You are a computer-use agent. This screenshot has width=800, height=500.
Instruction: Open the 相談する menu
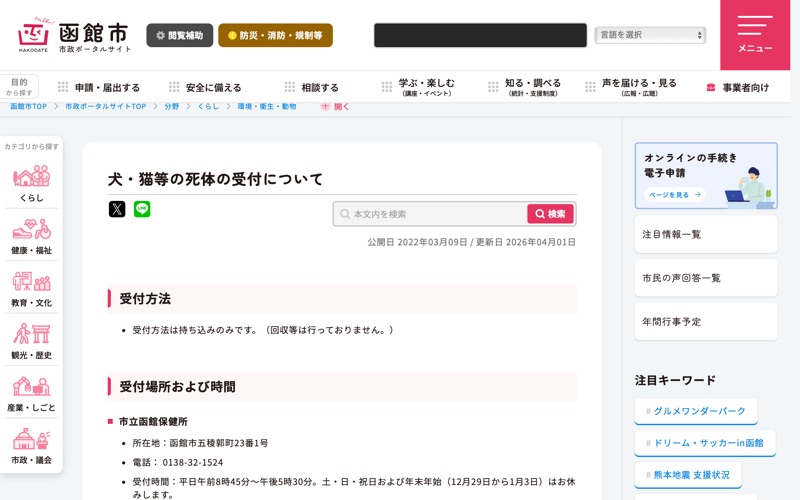pyautogui.click(x=312, y=87)
